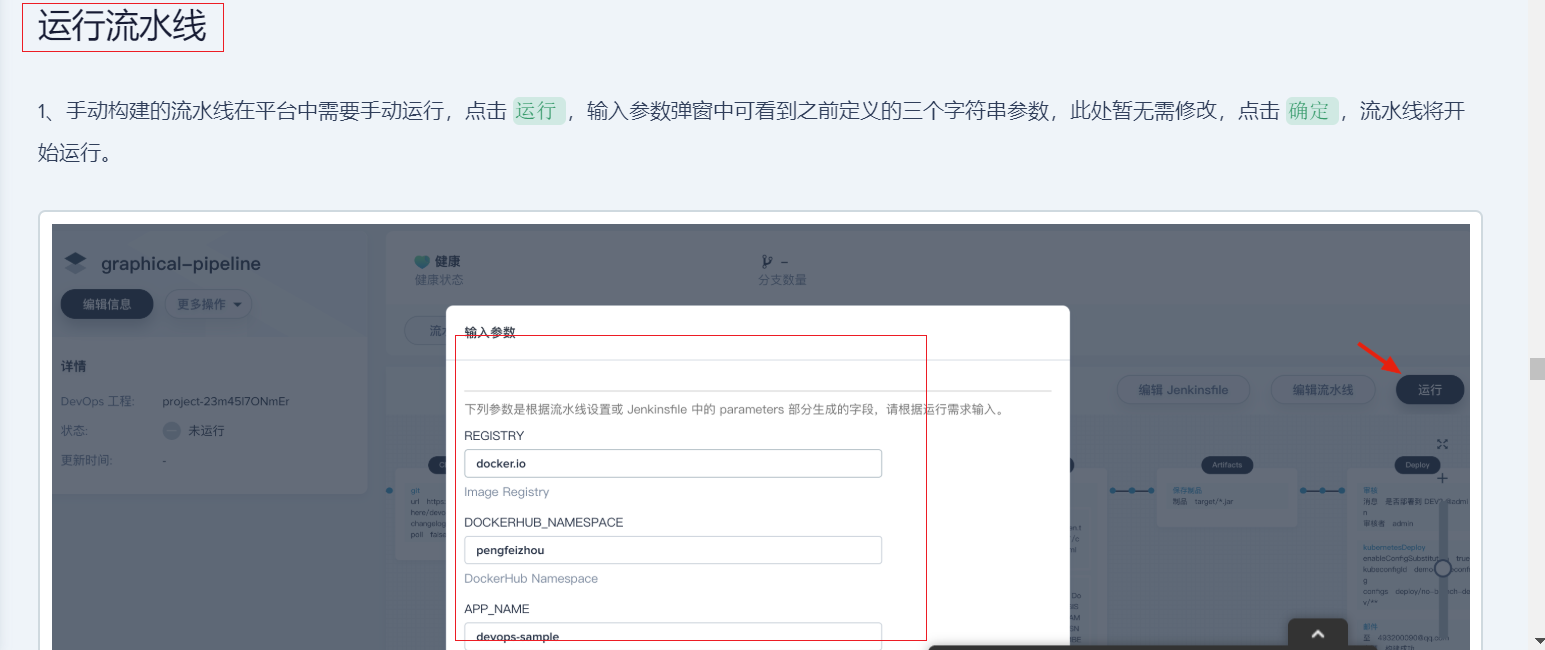This screenshot has height=650, width=1545.
Task: Click the Deploy stage label
Action: click(1417, 465)
